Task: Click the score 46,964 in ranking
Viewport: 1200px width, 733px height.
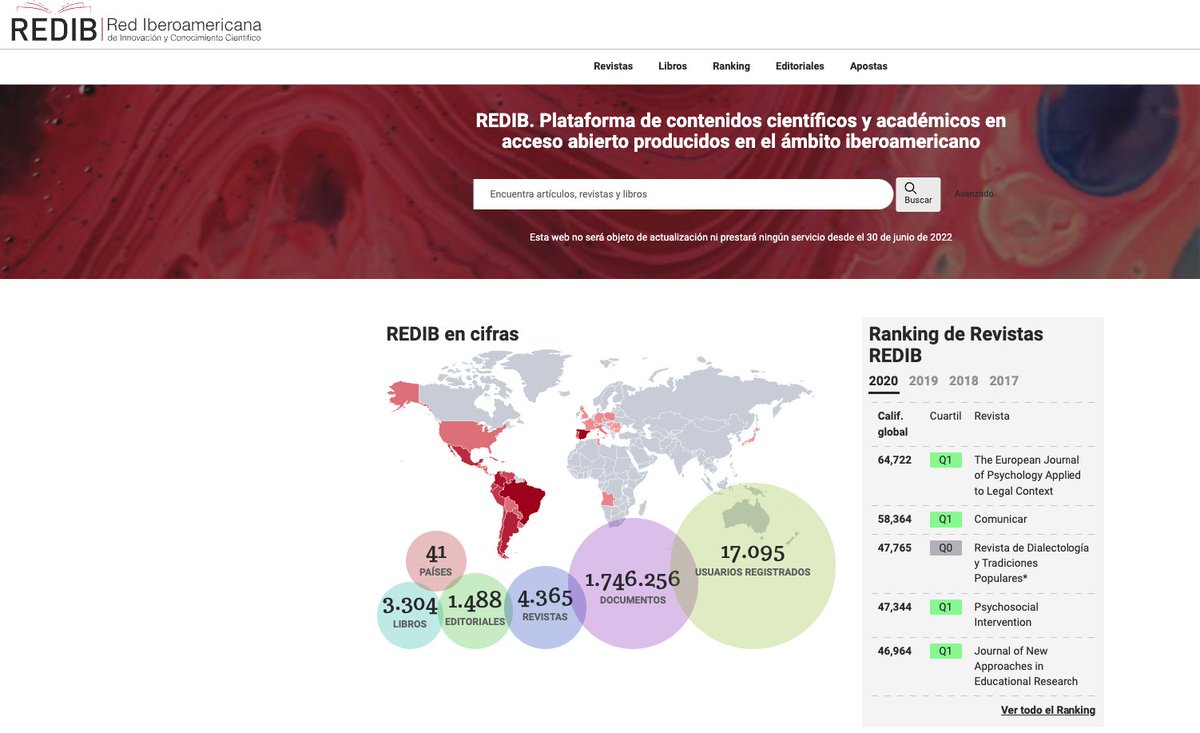Action: pyautogui.click(x=895, y=651)
